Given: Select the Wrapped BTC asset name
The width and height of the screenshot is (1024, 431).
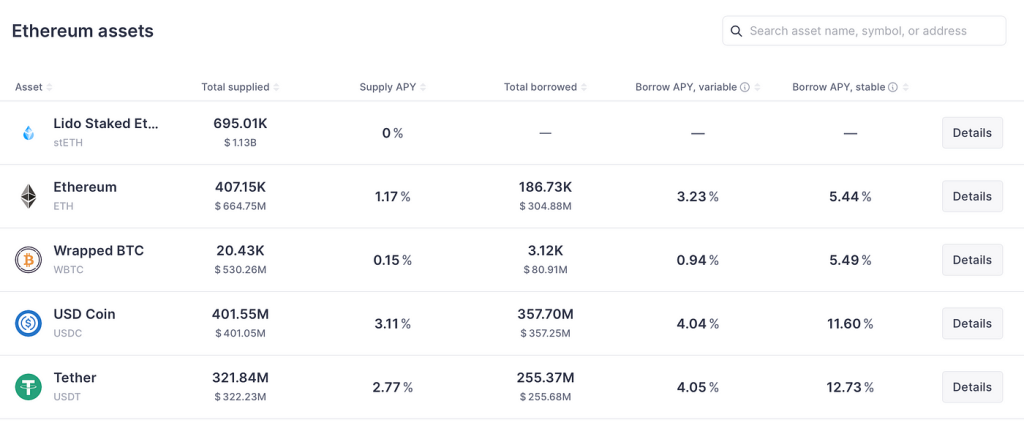Looking at the screenshot, I should (99, 250).
